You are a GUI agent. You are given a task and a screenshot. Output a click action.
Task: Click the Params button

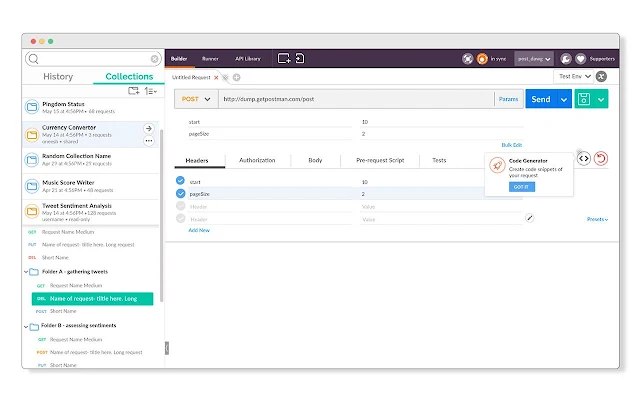click(508, 99)
